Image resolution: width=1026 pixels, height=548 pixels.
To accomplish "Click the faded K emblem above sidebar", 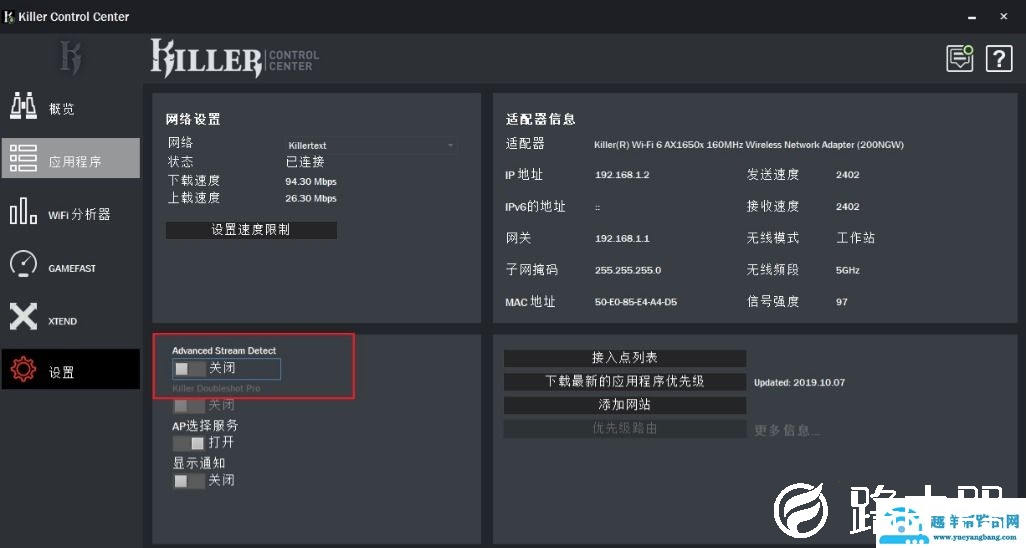I will pos(71,57).
